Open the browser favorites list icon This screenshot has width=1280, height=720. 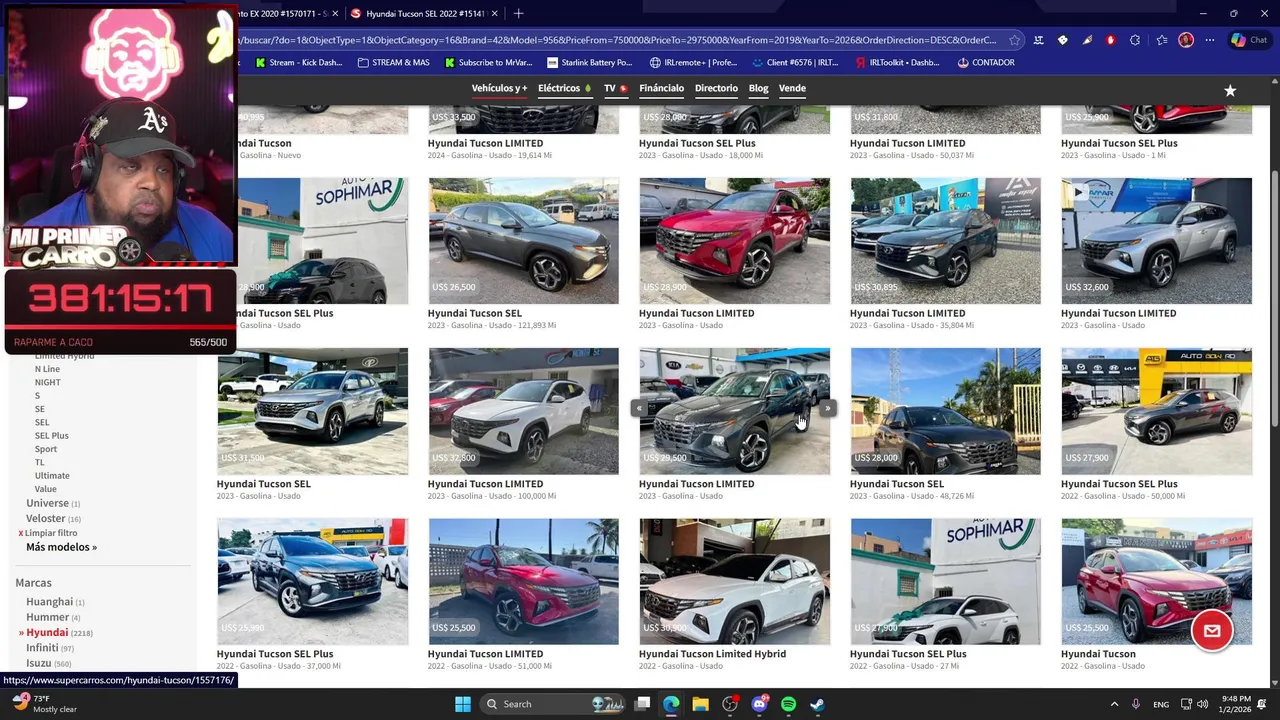coord(1162,40)
